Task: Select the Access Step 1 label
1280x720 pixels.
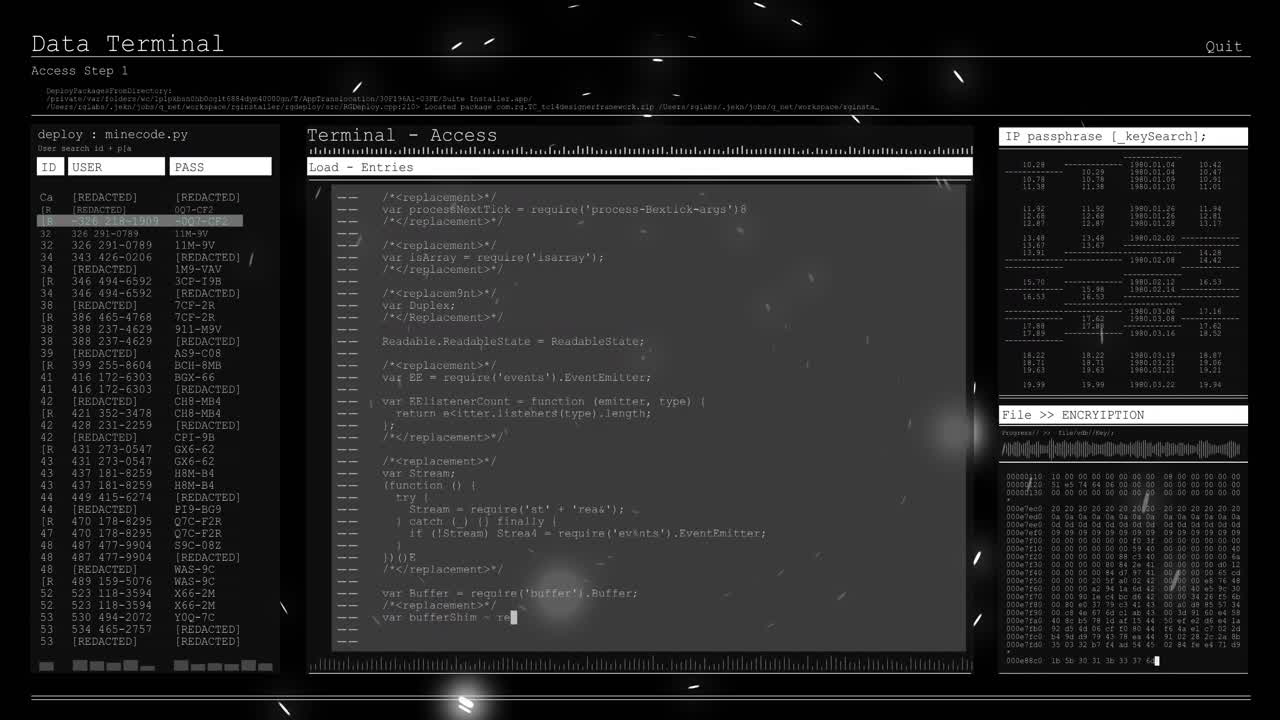Action: [79, 71]
